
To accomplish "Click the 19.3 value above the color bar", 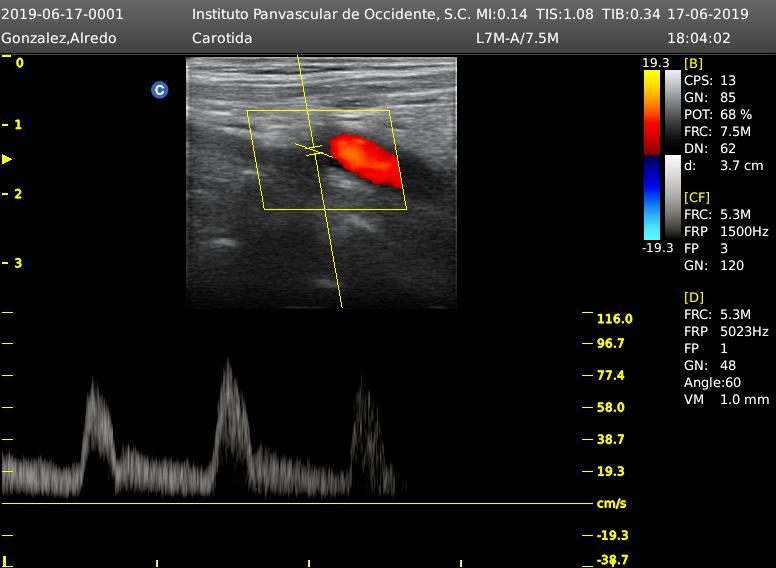I will coord(656,63).
